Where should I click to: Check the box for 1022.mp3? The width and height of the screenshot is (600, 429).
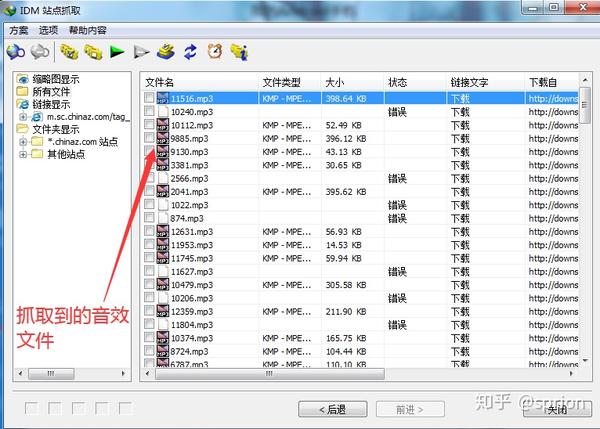[149, 204]
